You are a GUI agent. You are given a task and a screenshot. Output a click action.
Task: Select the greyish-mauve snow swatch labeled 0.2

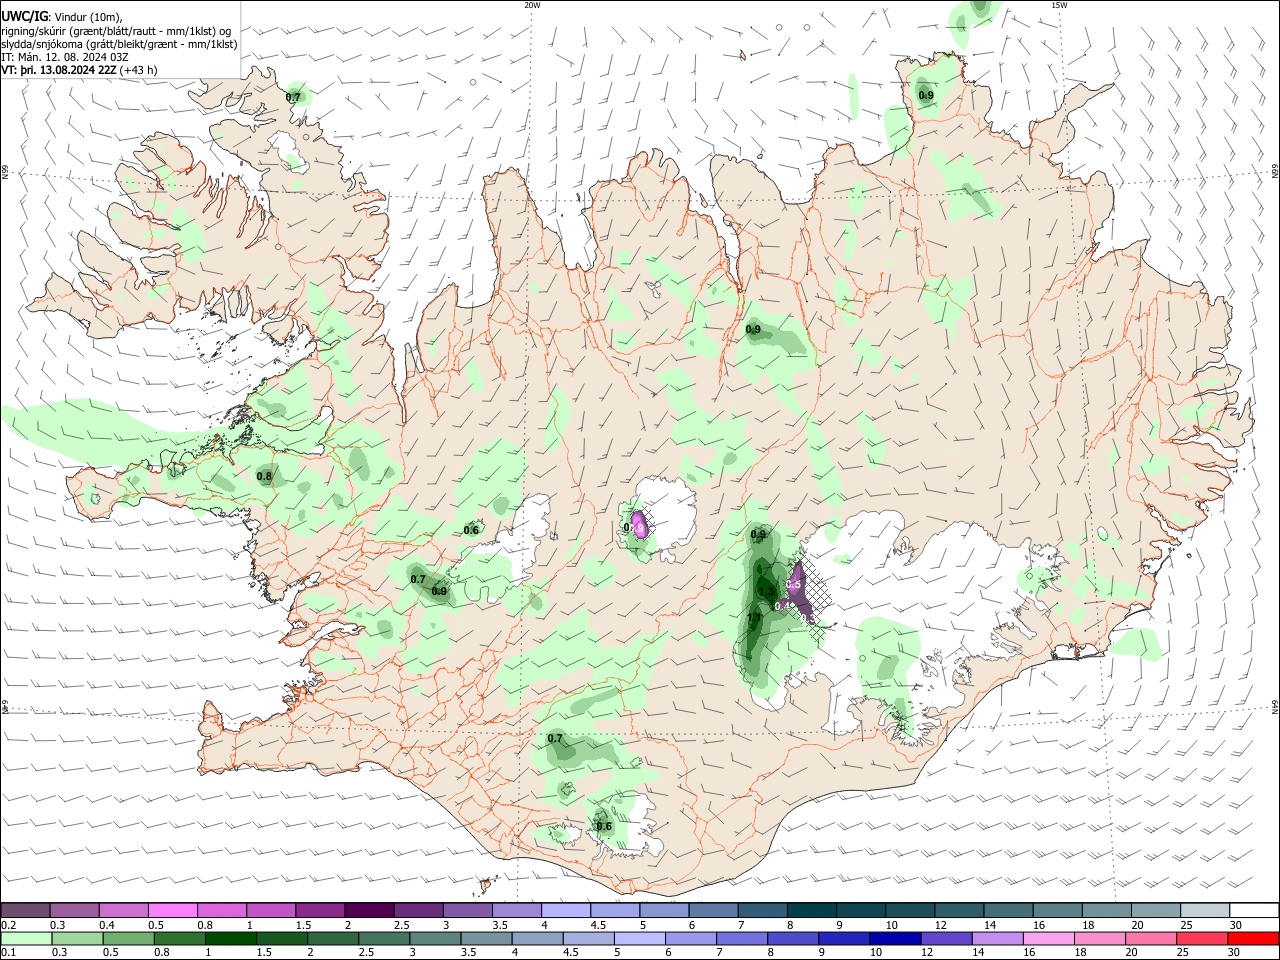click(x=25, y=910)
